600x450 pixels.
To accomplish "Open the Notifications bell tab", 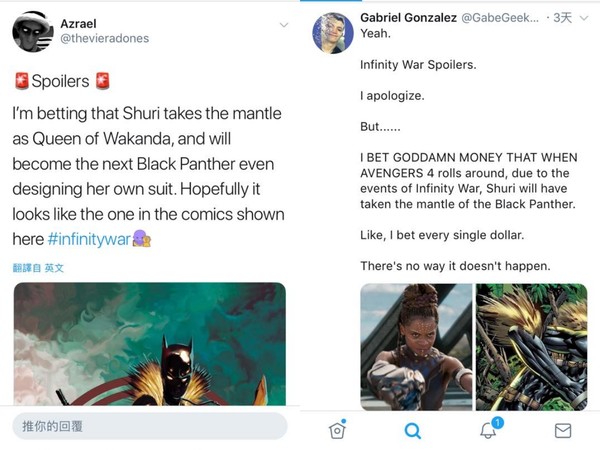I will pos(489,429).
